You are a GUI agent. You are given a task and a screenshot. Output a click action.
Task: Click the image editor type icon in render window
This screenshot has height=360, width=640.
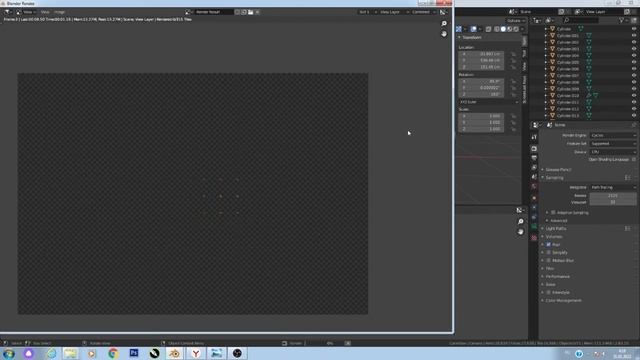click(x=8, y=12)
